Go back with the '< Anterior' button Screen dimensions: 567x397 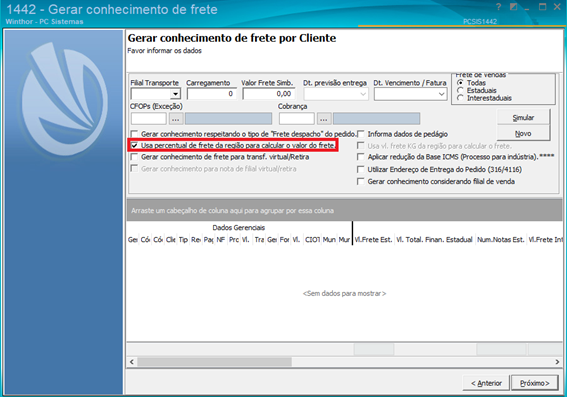[x=486, y=383]
